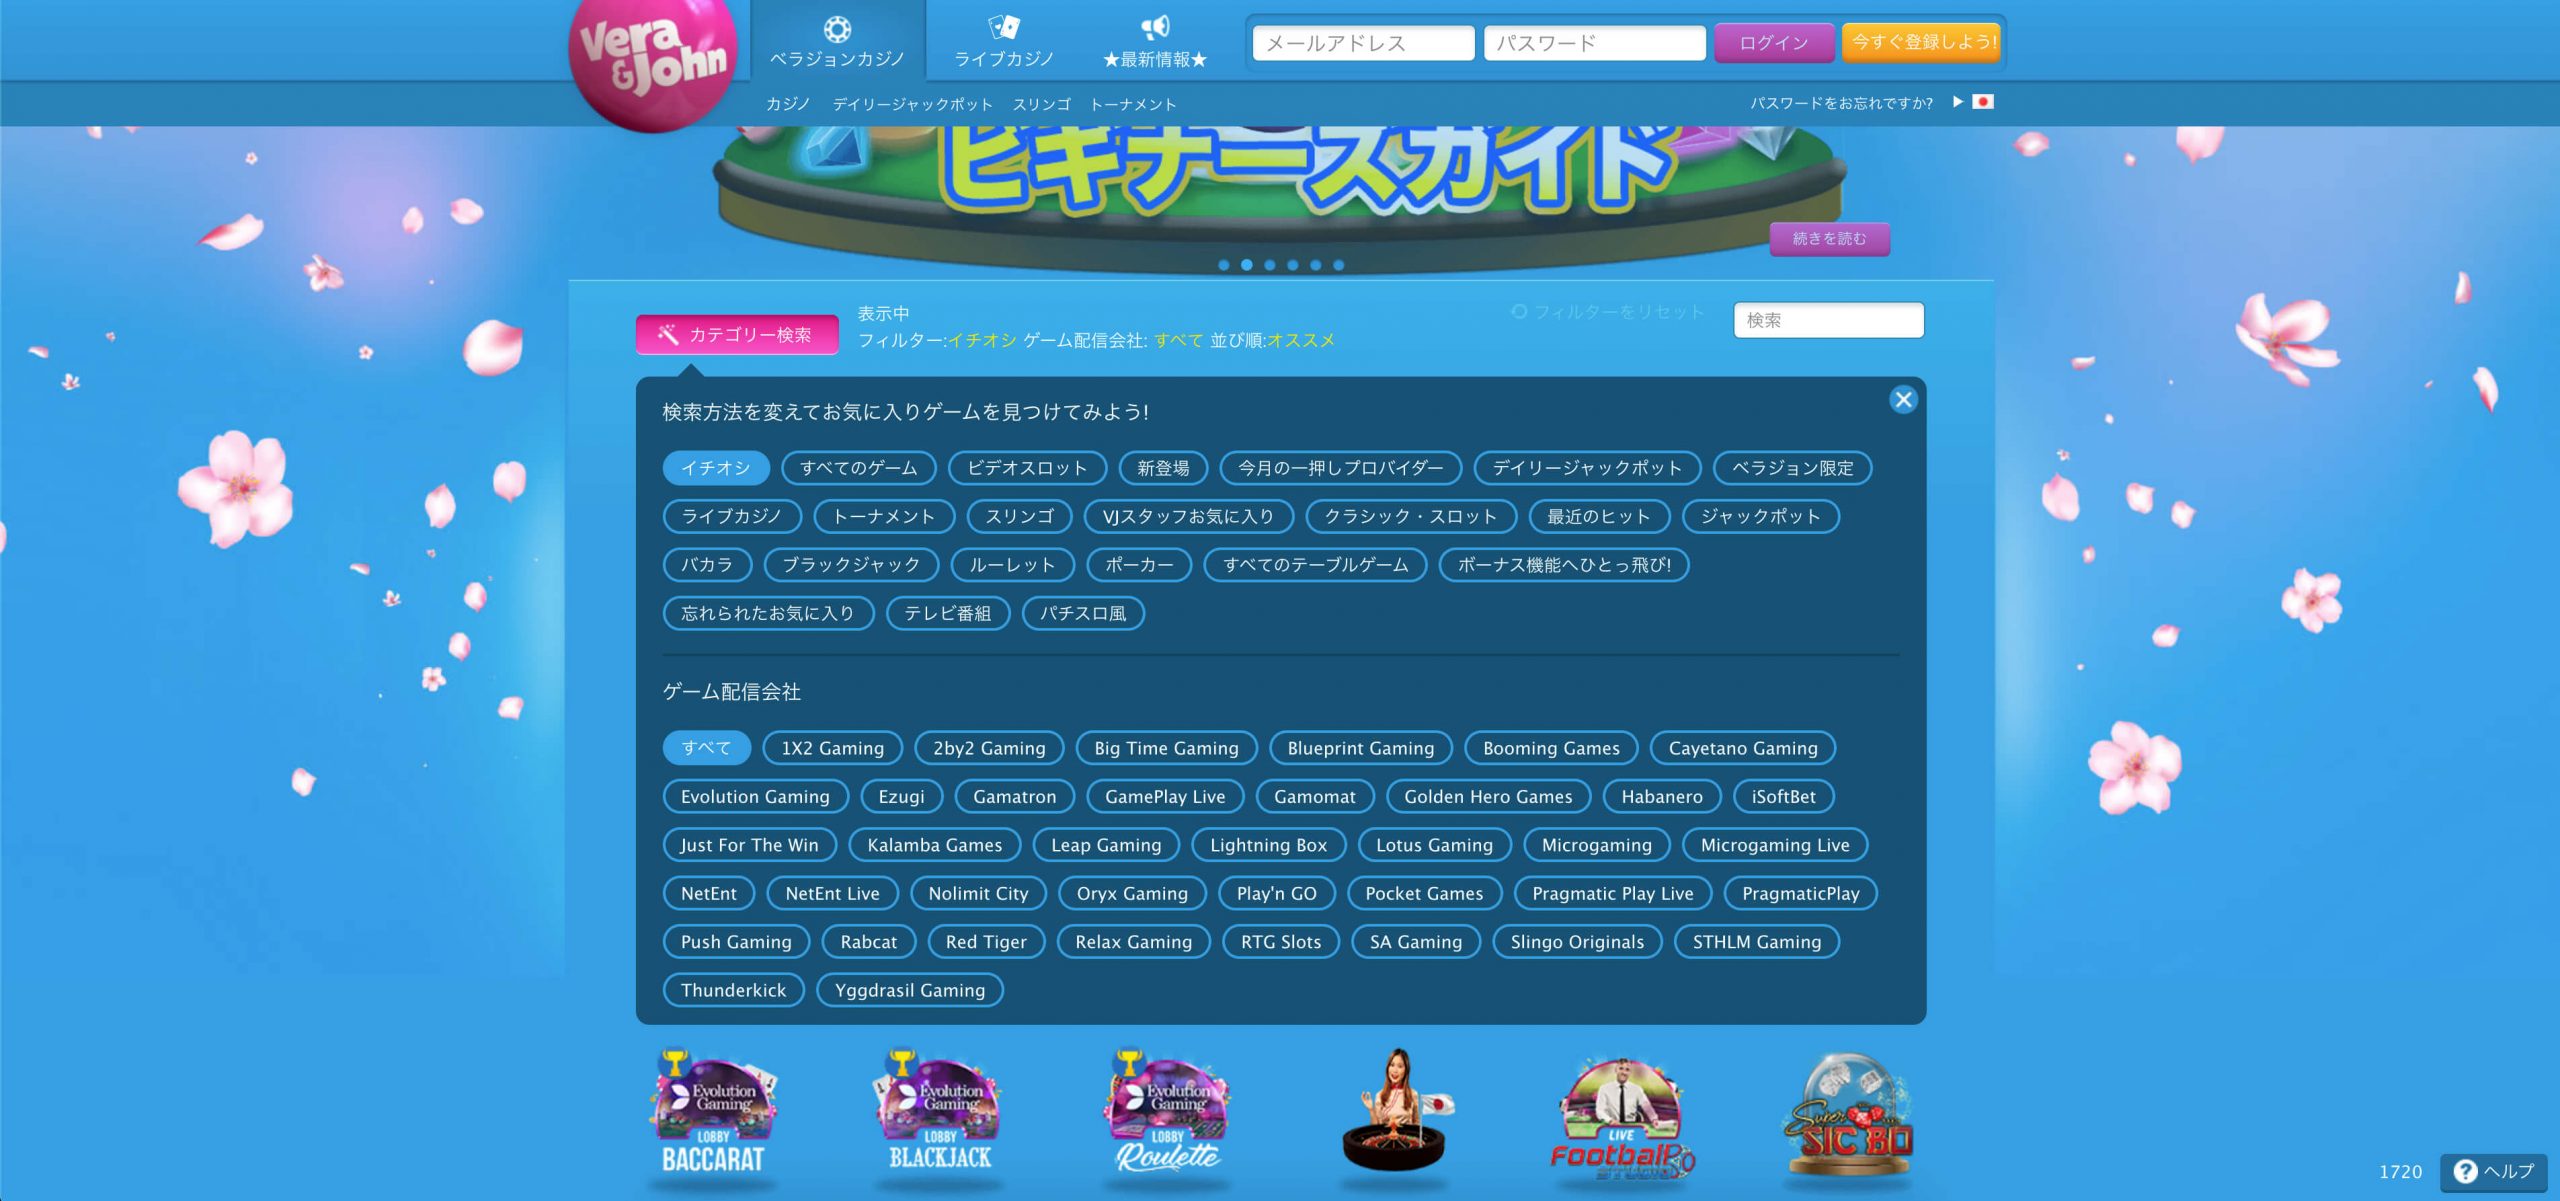Select the パチスロ風 category filter
The image size is (2560, 1201).
[x=1083, y=613]
